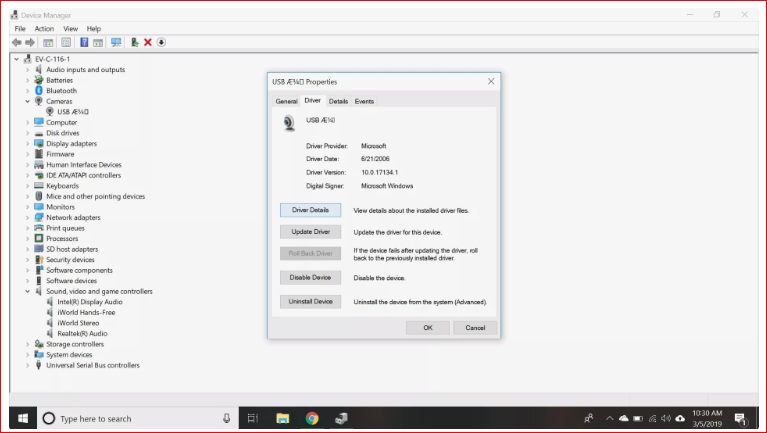Switch to the General tab
Screen dimensions: 767x433
pos(286,101)
